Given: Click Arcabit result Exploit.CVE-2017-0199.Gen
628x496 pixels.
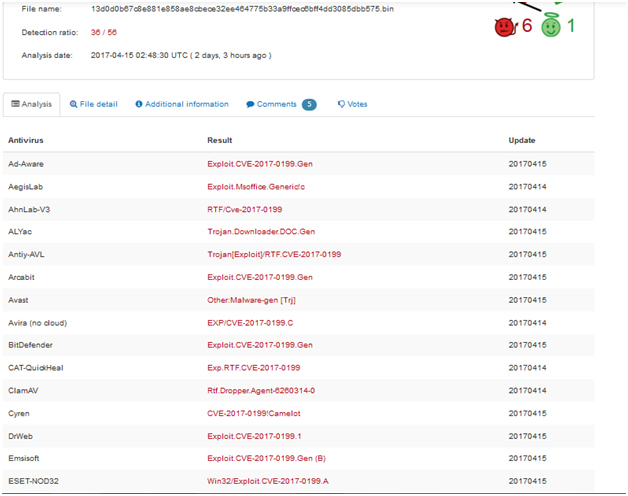Looking at the screenshot, I should coord(260,277).
